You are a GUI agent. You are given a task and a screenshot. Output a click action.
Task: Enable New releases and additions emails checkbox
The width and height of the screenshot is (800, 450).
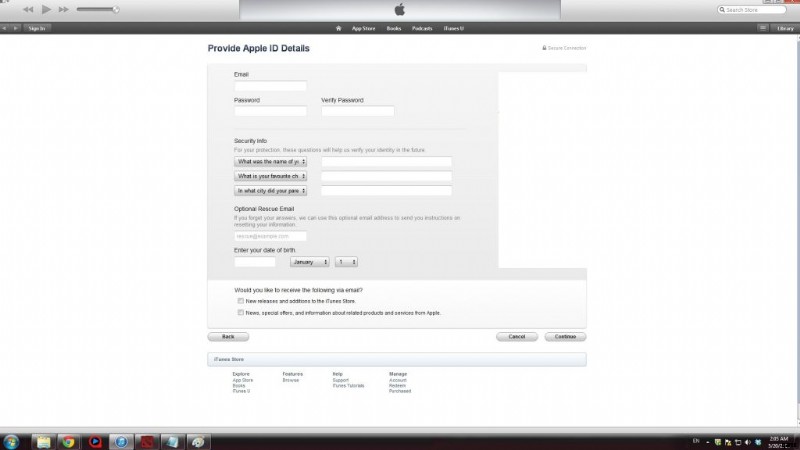(x=241, y=300)
